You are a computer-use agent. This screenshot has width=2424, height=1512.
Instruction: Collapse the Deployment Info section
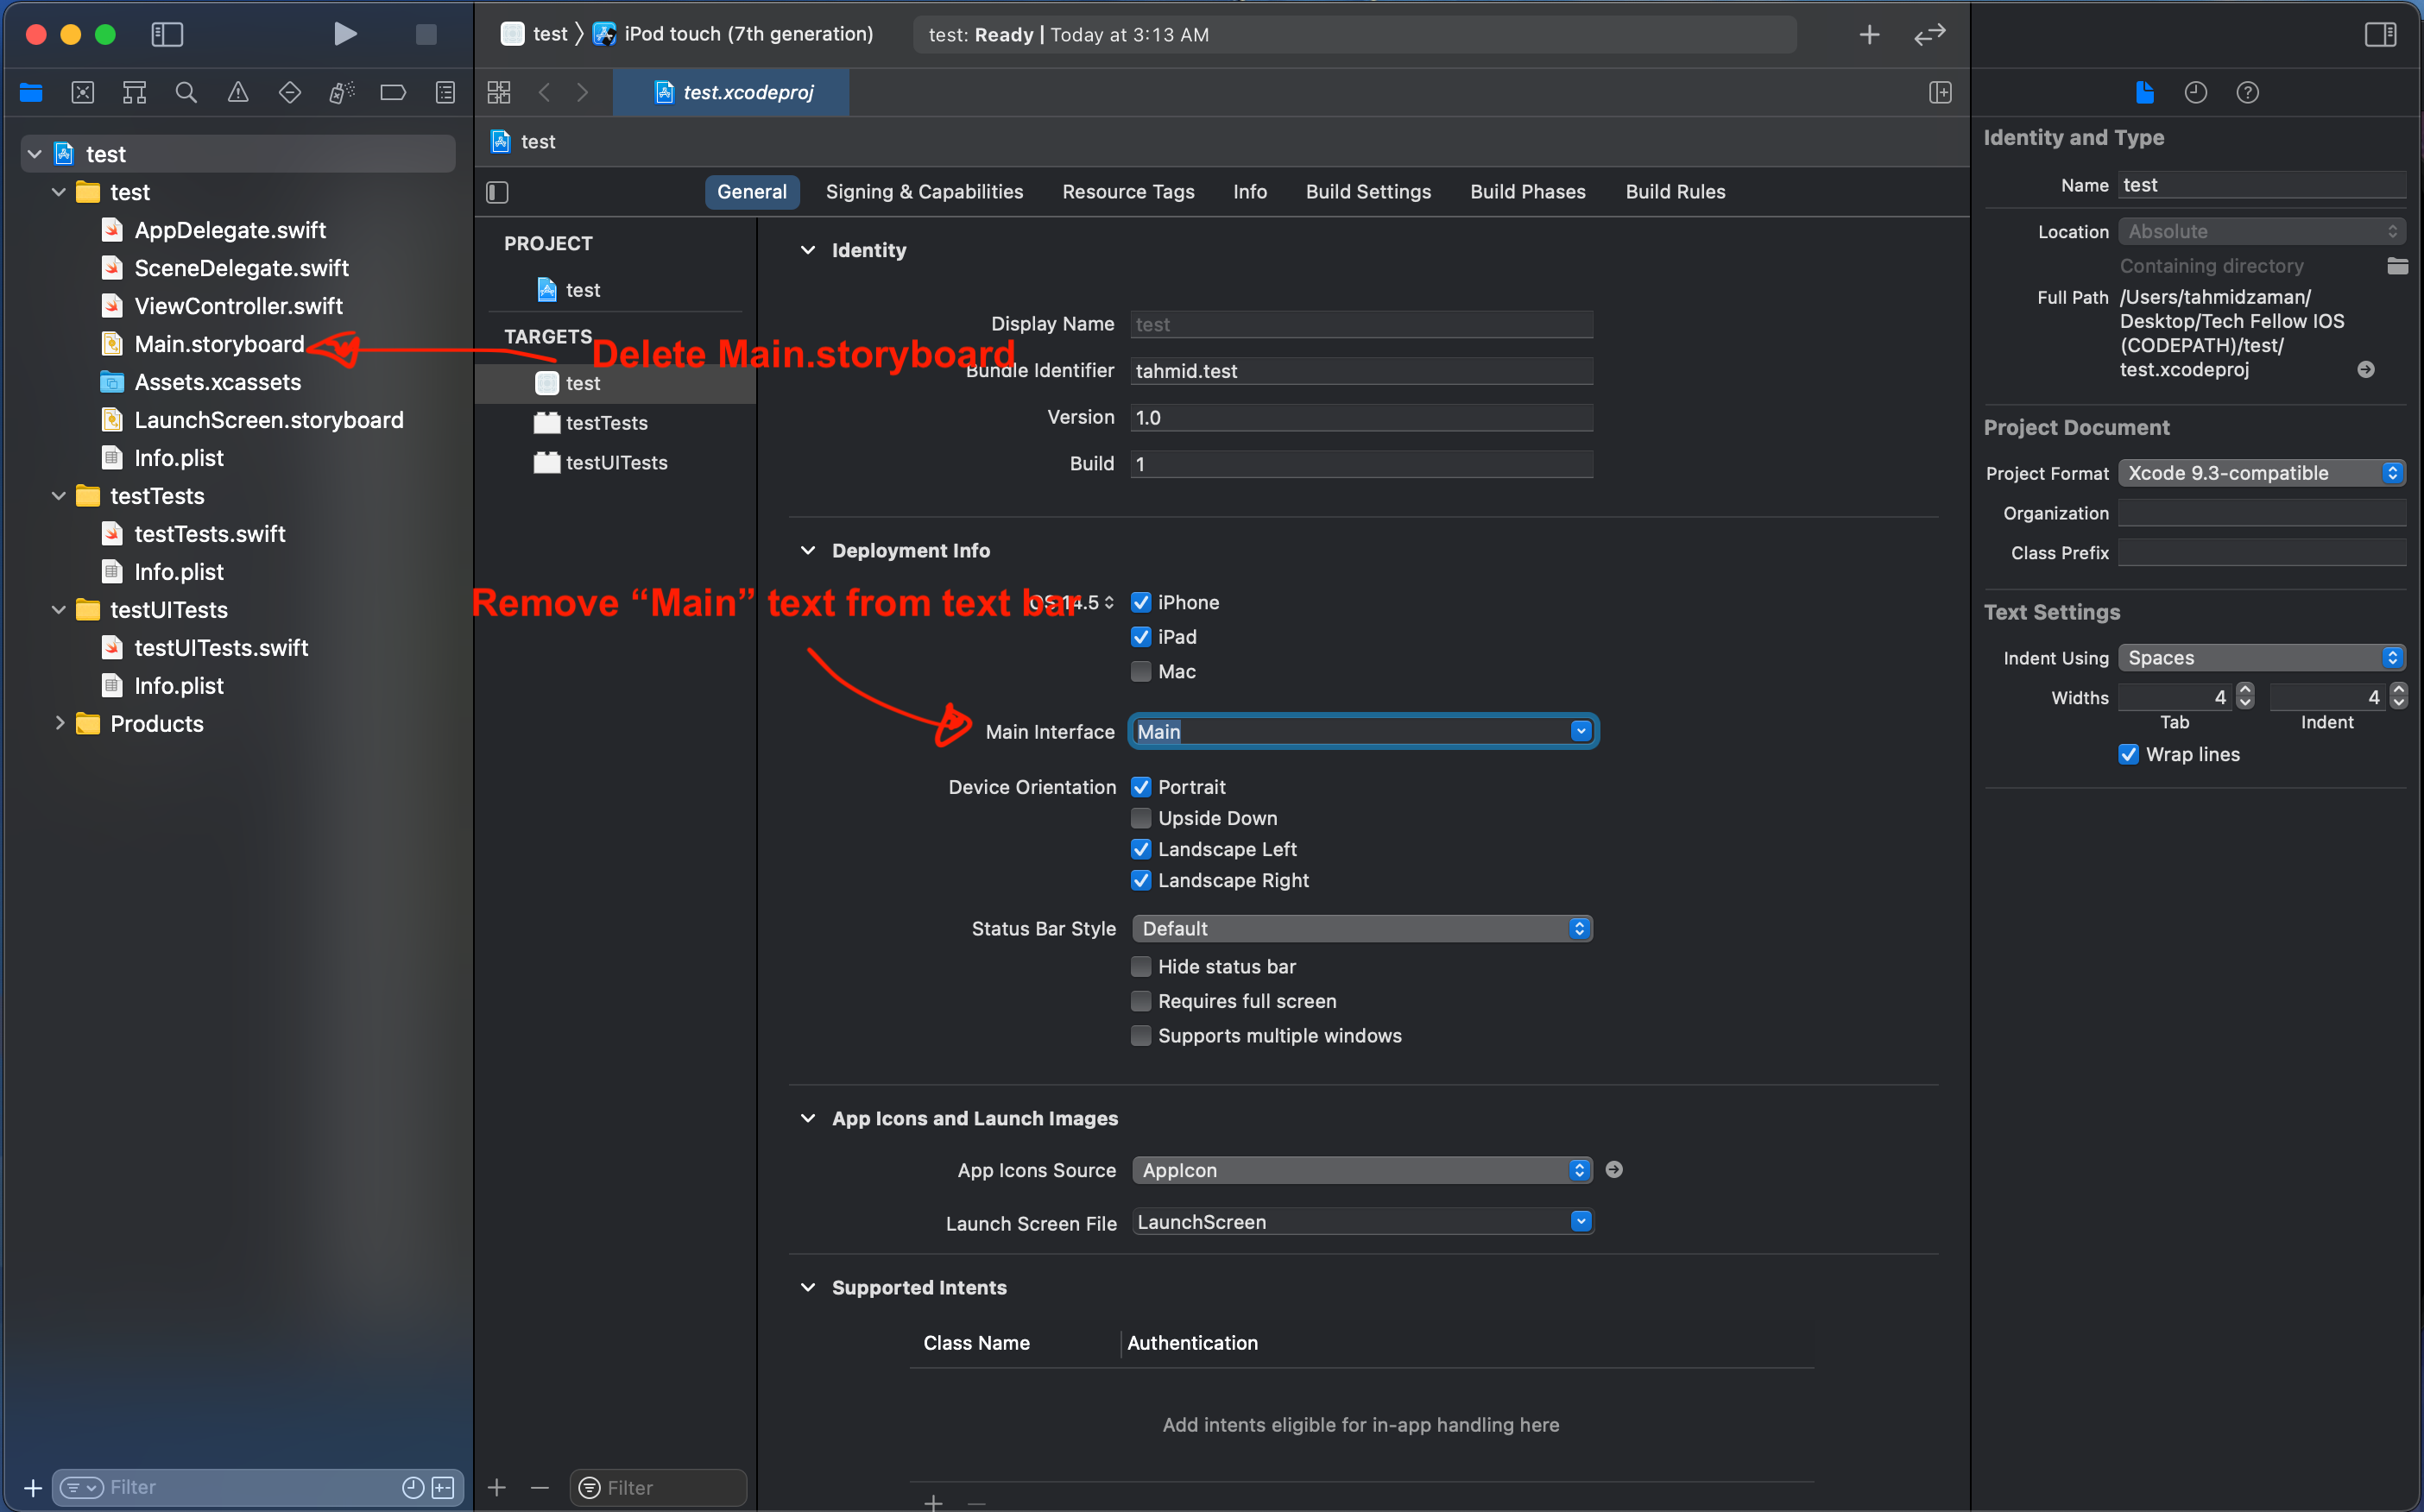click(x=808, y=551)
